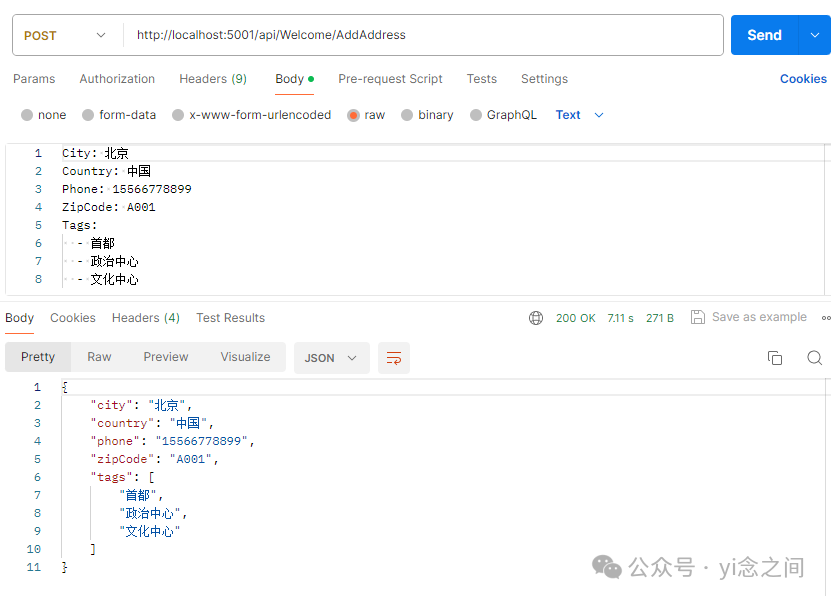Screen dimensions: 831x600
Task: Click the request tag line "- 首都"
Action: click(x=96, y=243)
